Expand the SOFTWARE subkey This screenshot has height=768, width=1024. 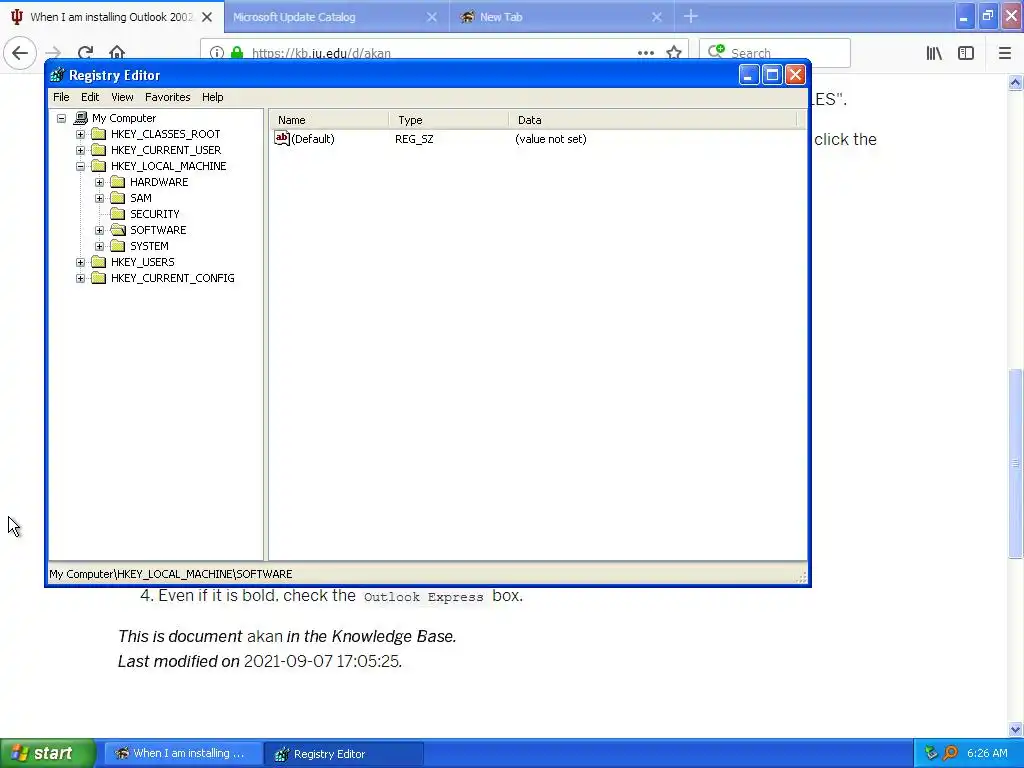99,231
